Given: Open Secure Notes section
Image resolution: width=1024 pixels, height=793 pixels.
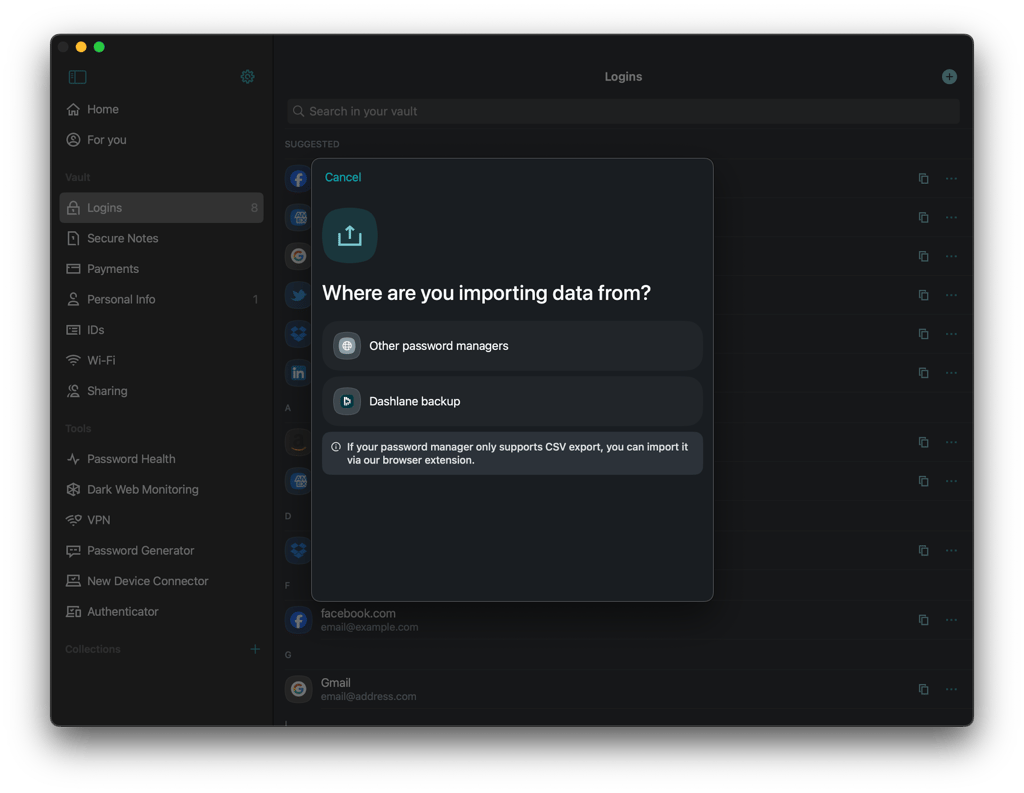Looking at the screenshot, I should tap(161, 238).
